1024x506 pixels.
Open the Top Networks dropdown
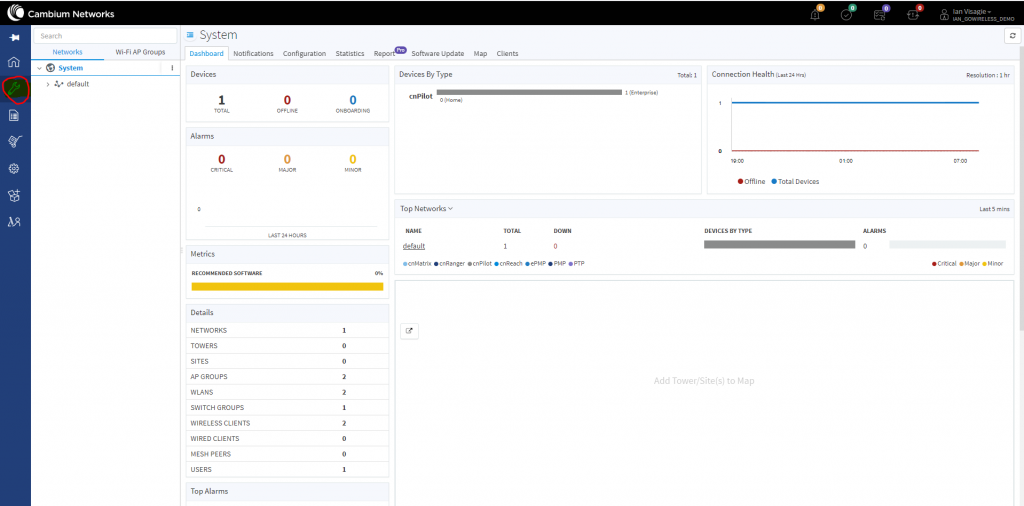[427, 209]
